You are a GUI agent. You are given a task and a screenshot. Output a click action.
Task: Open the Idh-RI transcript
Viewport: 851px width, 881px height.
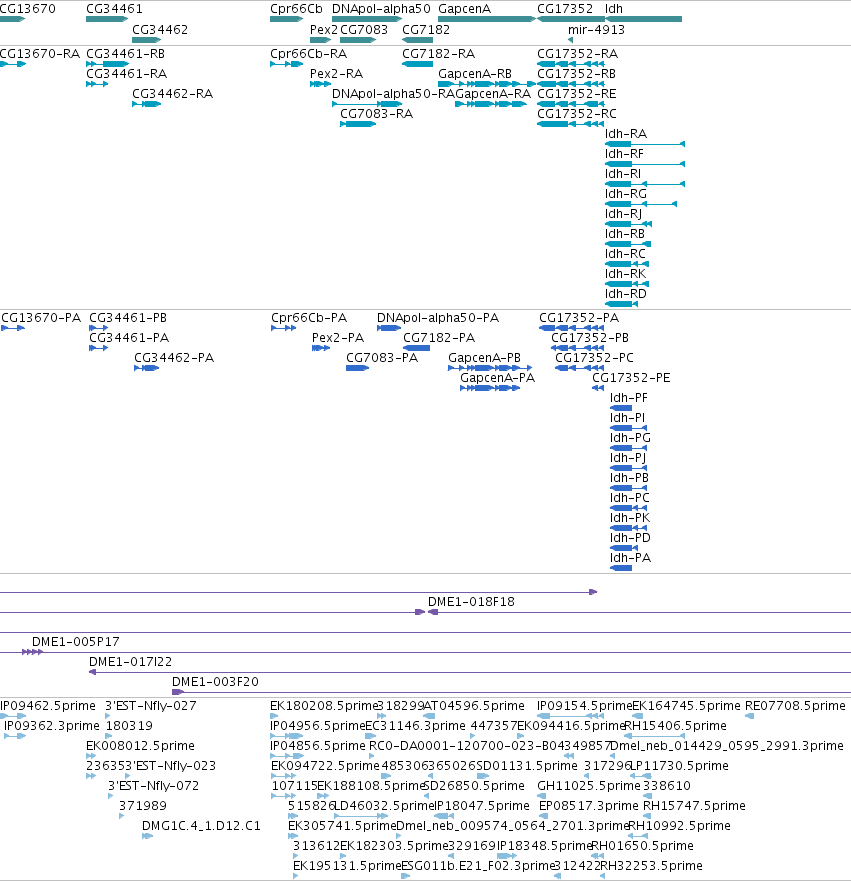pos(623,174)
